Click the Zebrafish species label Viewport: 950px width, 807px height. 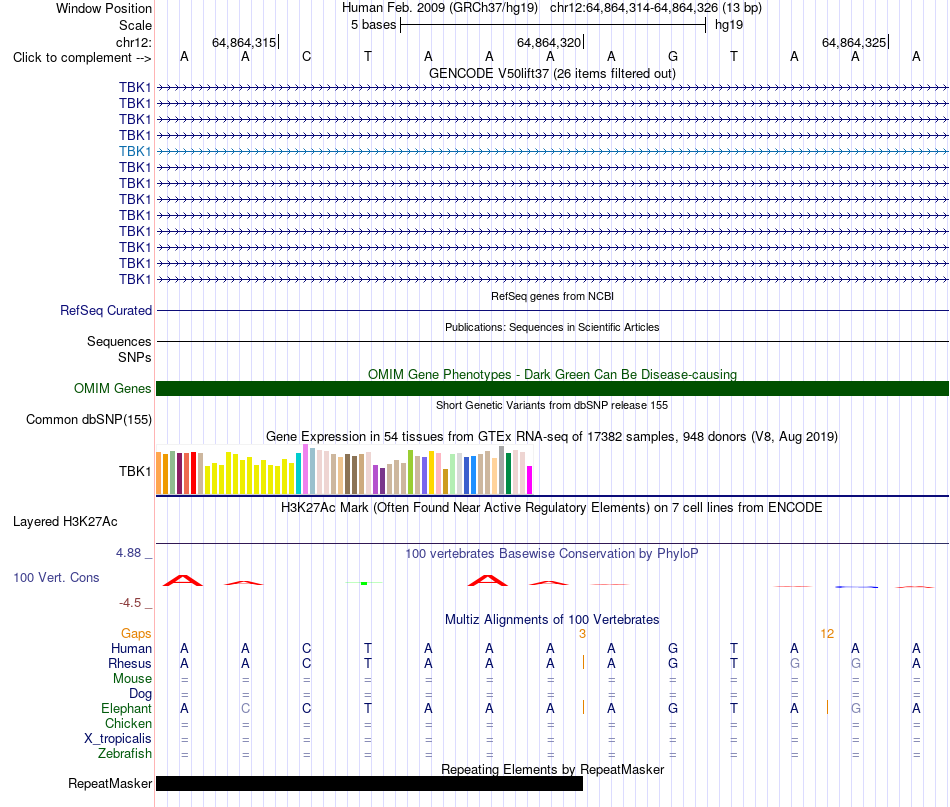[125, 754]
